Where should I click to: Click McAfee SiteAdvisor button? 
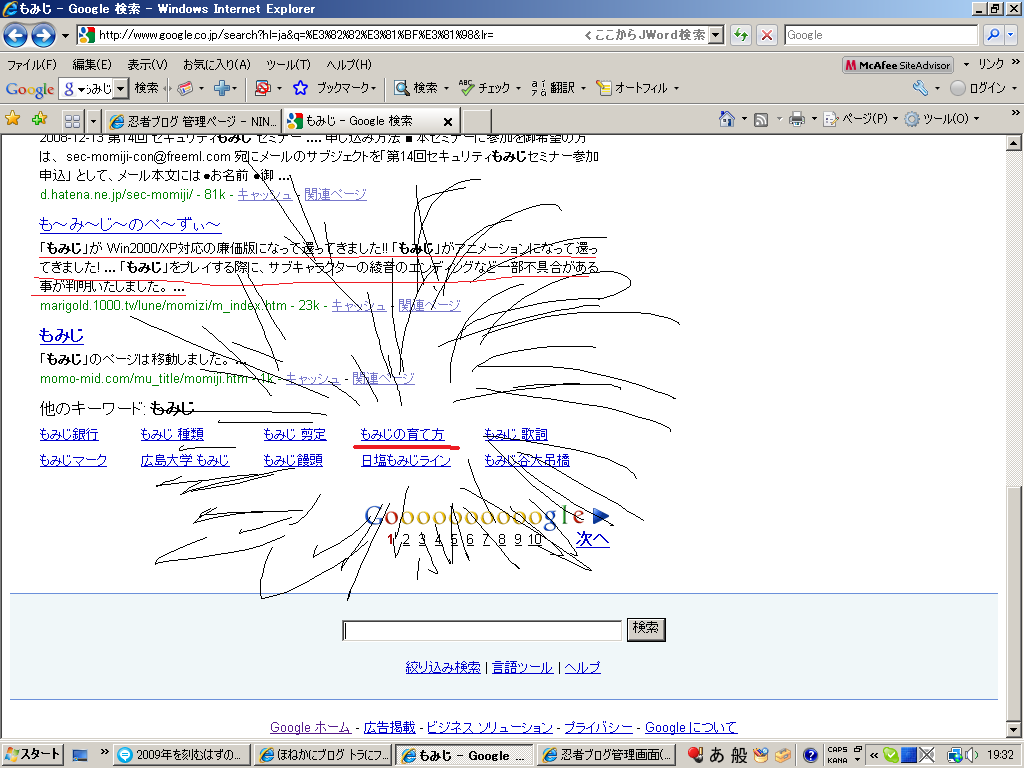coord(898,65)
